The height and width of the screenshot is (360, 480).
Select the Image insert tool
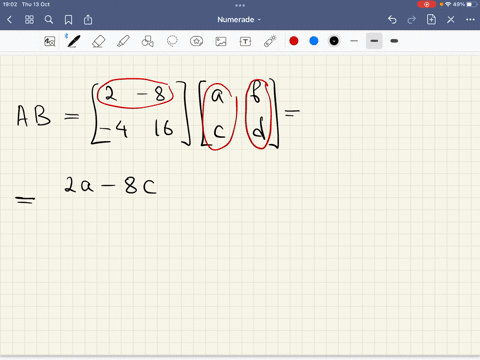pyautogui.click(x=221, y=41)
